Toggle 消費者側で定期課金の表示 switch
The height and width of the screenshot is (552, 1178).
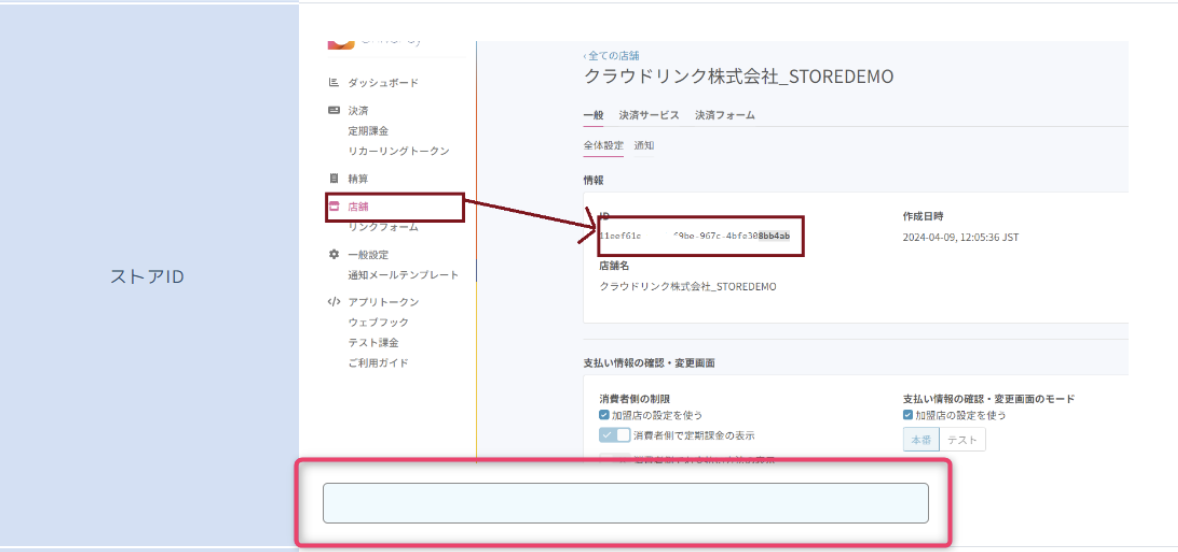coord(614,435)
